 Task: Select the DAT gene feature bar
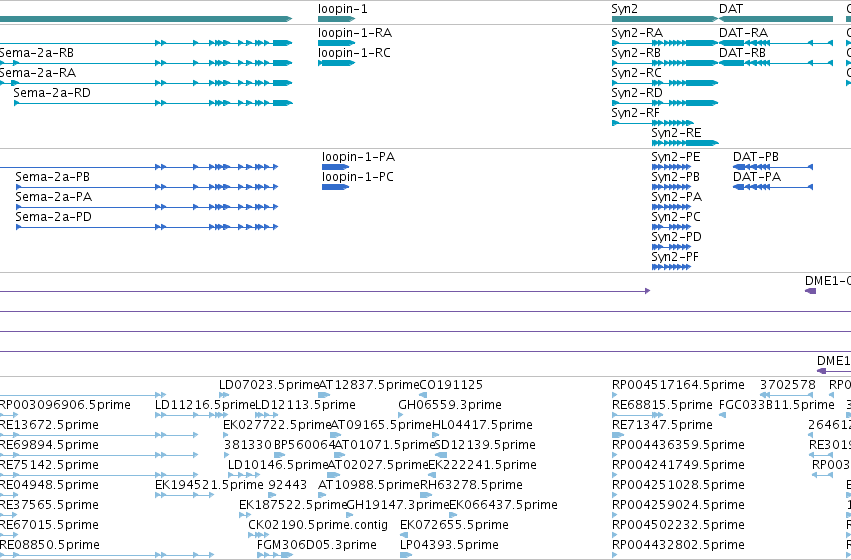pyautogui.click(x=776, y=19)
